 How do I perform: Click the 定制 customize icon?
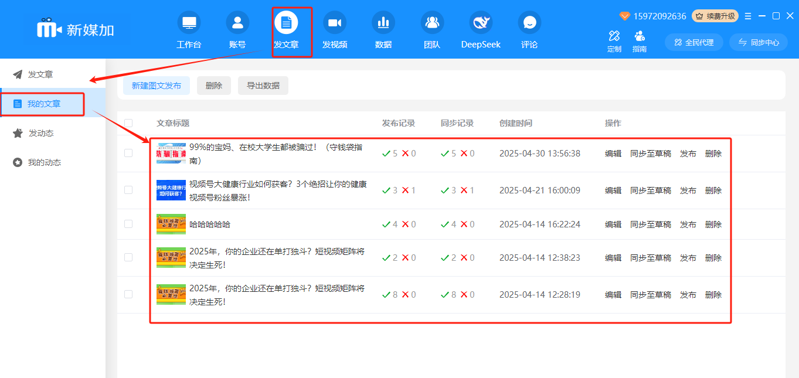coord(614,36)
